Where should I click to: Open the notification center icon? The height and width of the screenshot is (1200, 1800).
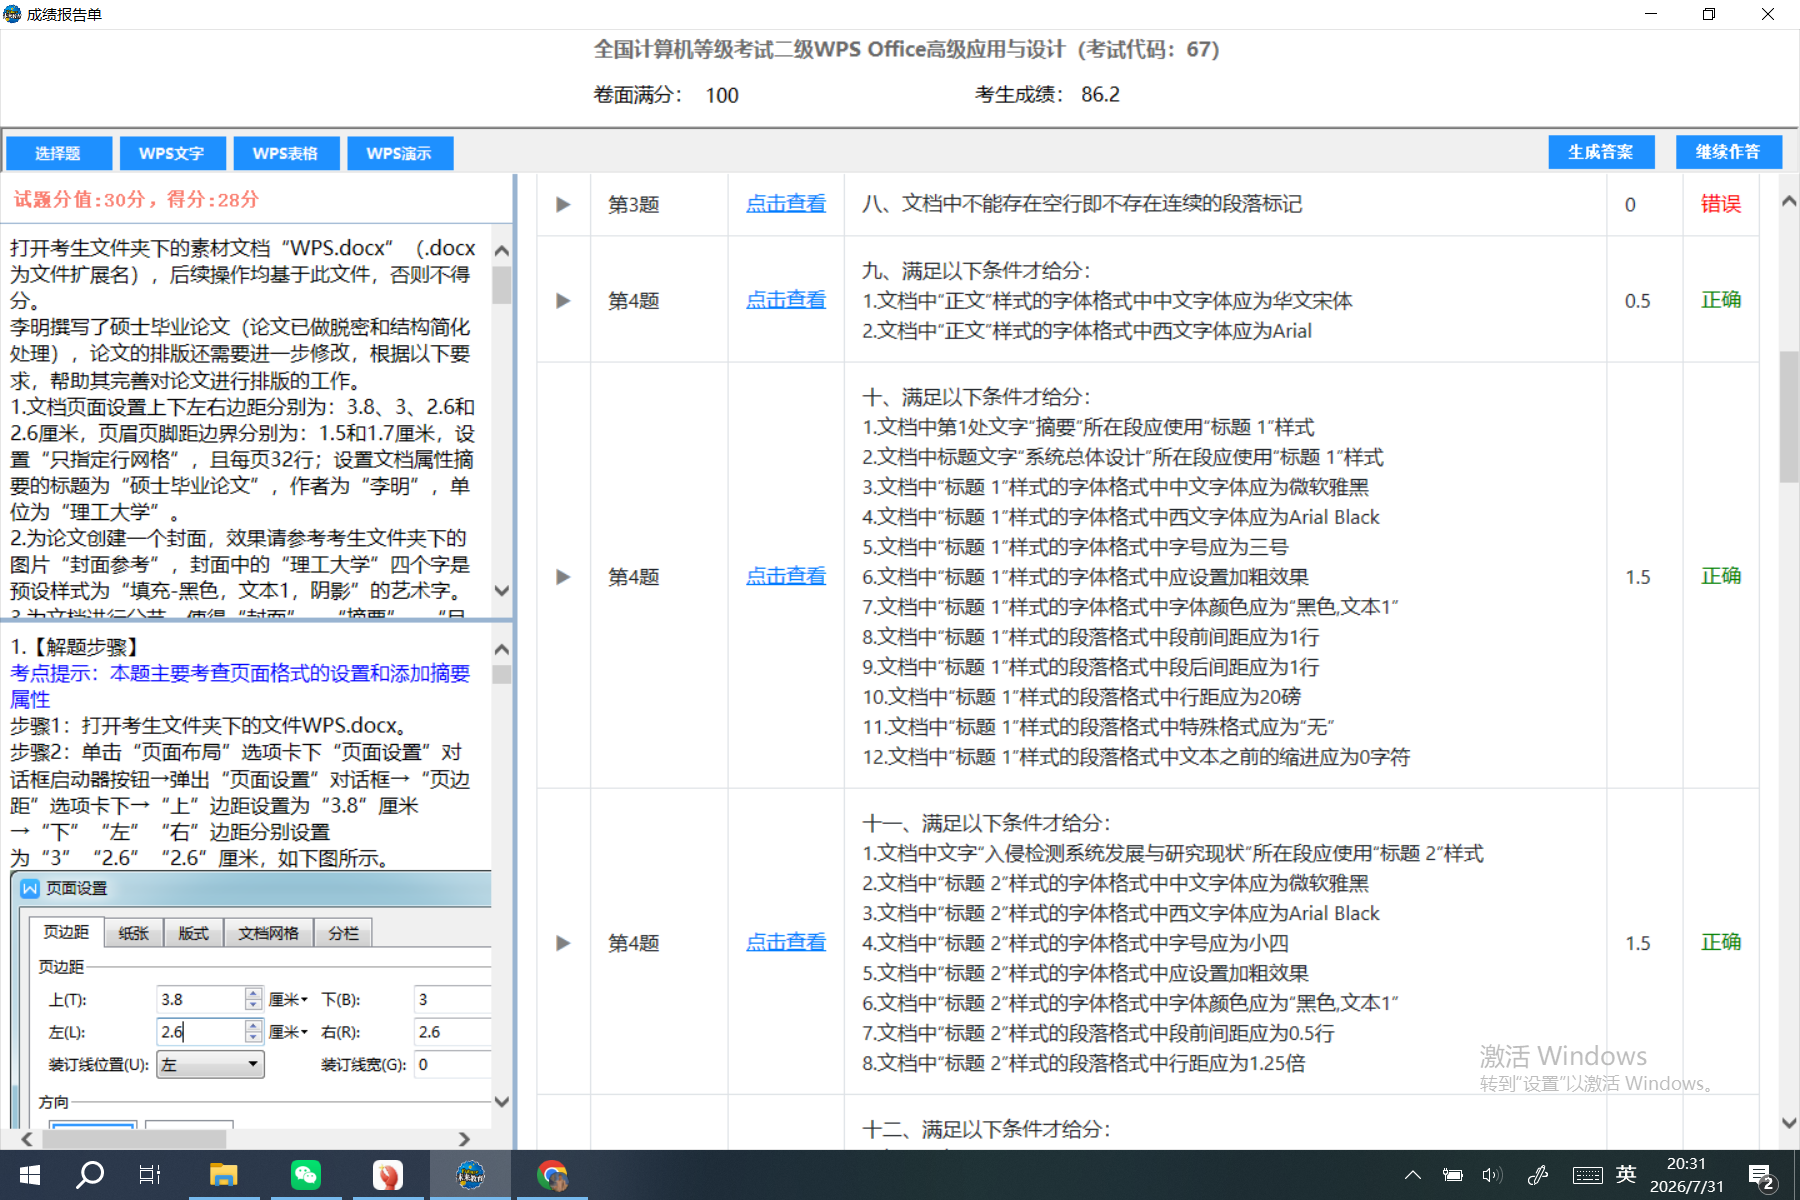pos(1762,1176)
